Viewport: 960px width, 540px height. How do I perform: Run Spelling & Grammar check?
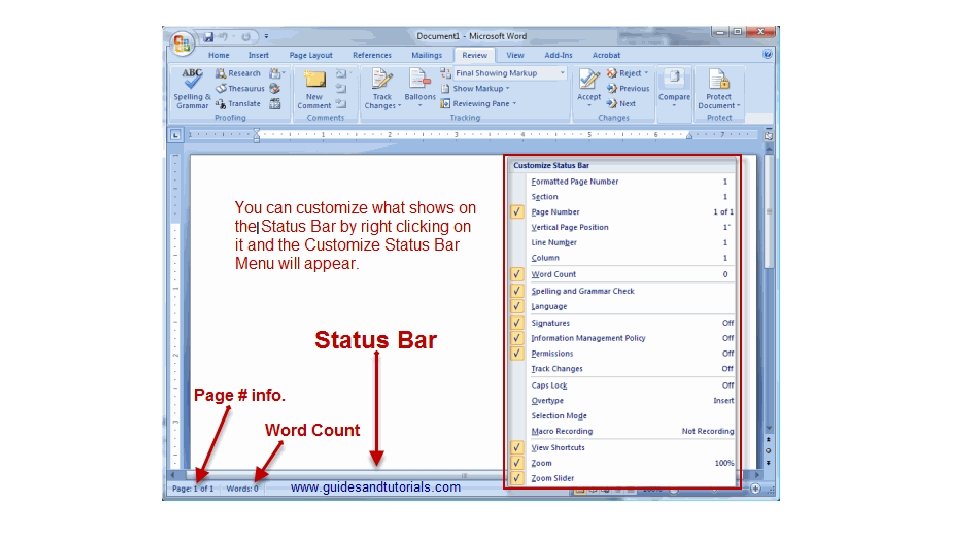click(192, 89)
